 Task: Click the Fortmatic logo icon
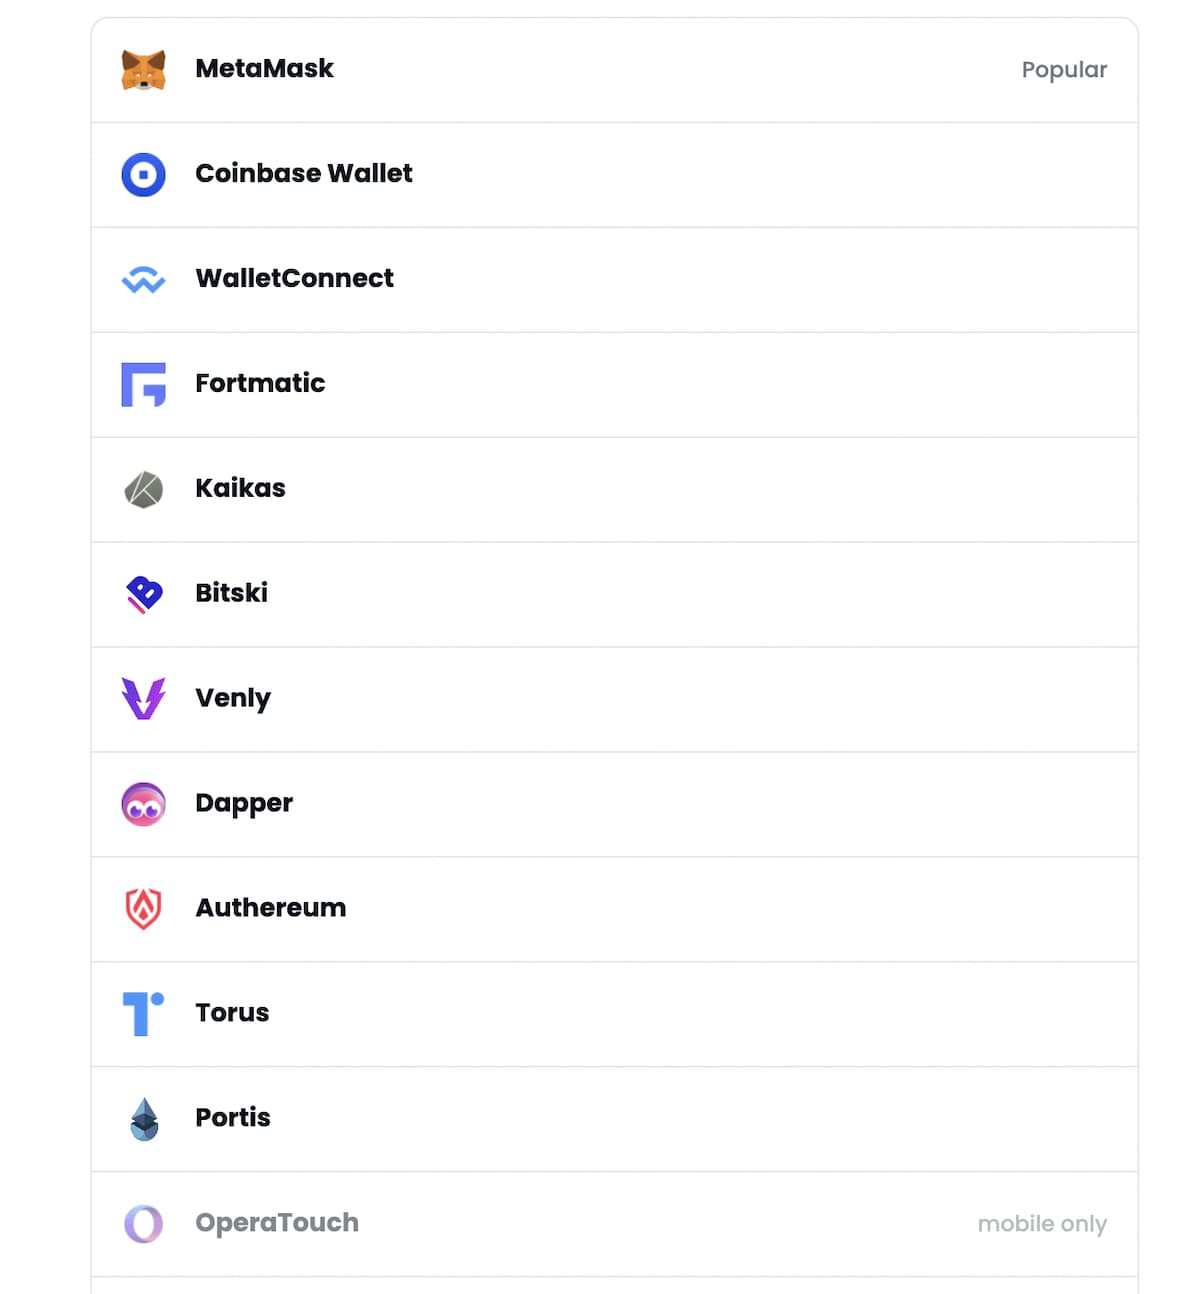pyautogui.click(x=143, y=384)
